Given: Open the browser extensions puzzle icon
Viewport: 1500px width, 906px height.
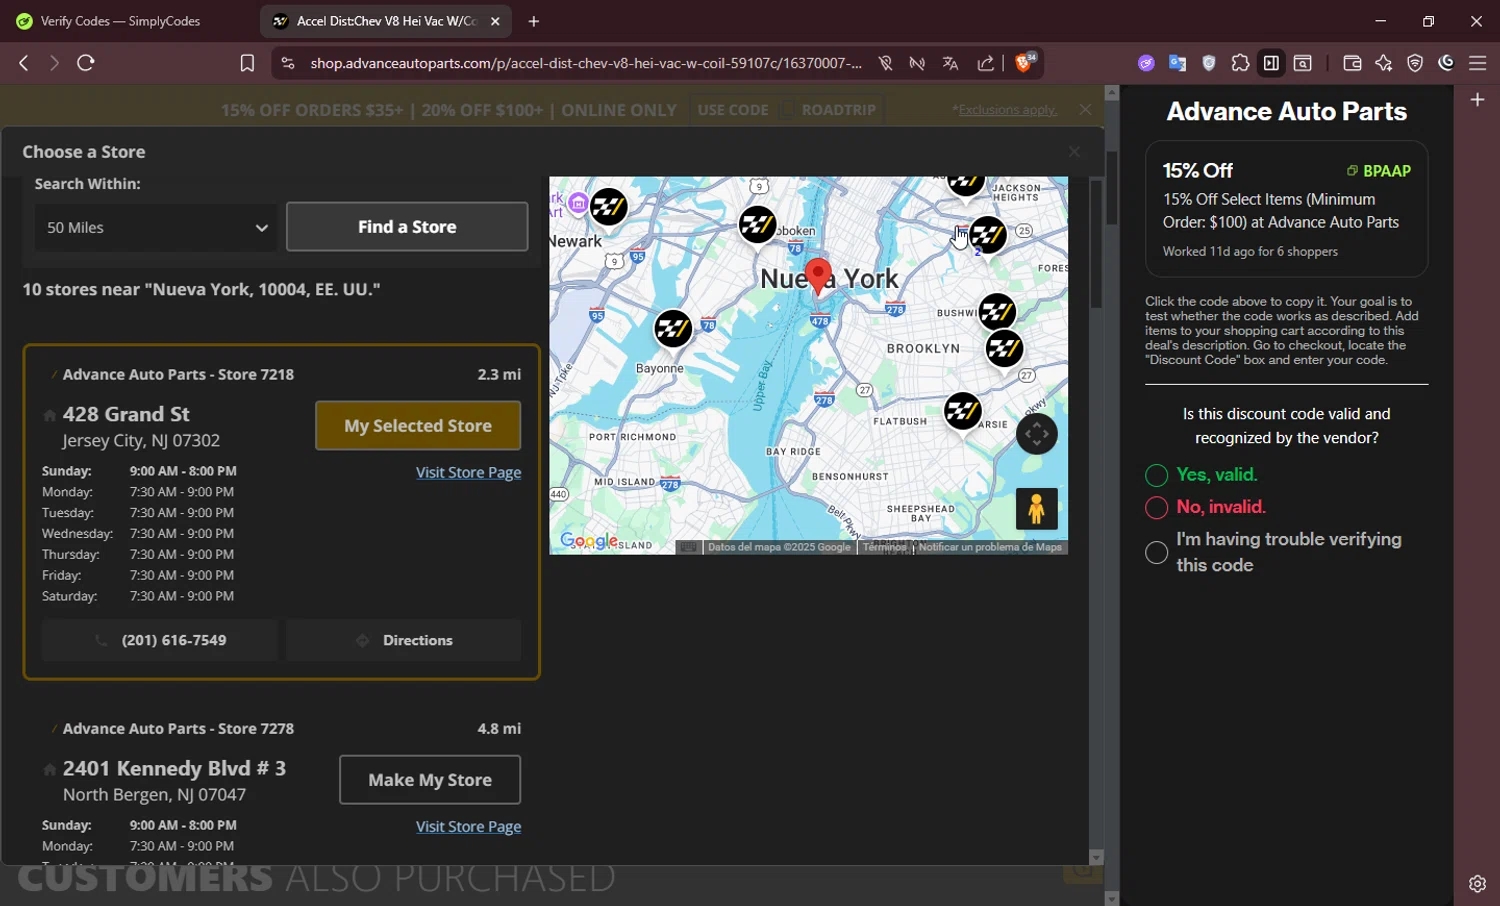Looking at the screenshot, I should [x=1240, y=63].
